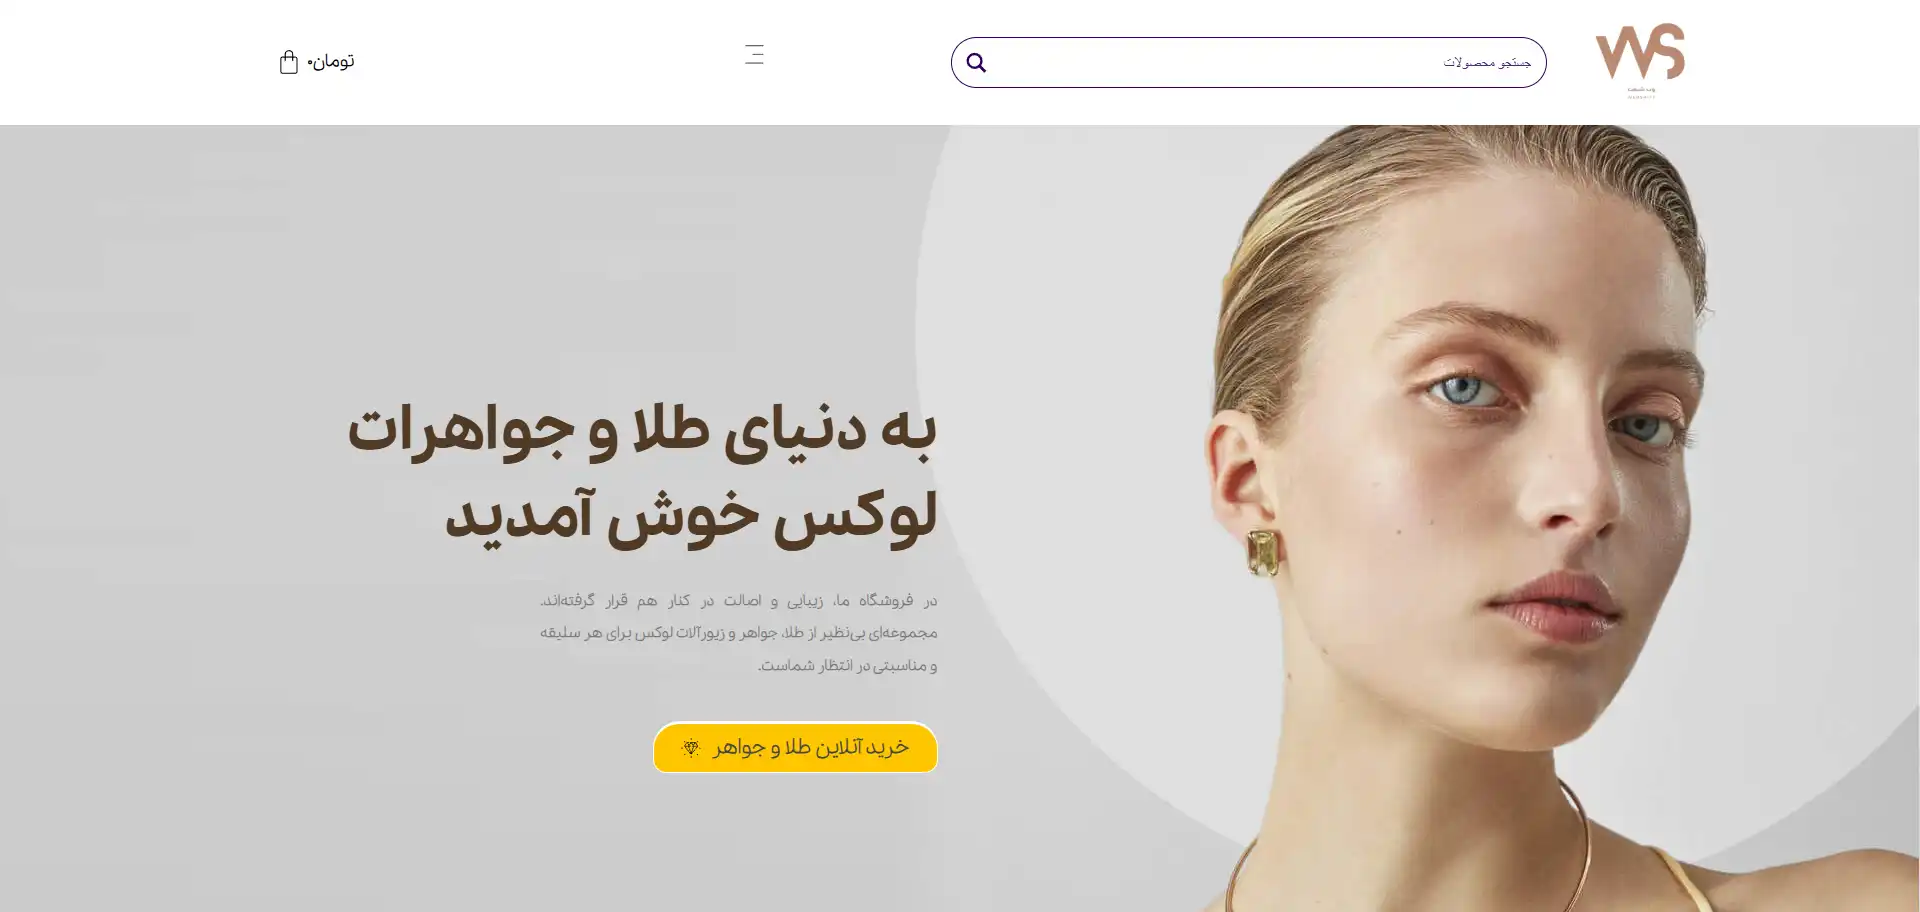1920x912 pixels.
Task: Open the shopping bag cart icon
Action: pos(288,62)
